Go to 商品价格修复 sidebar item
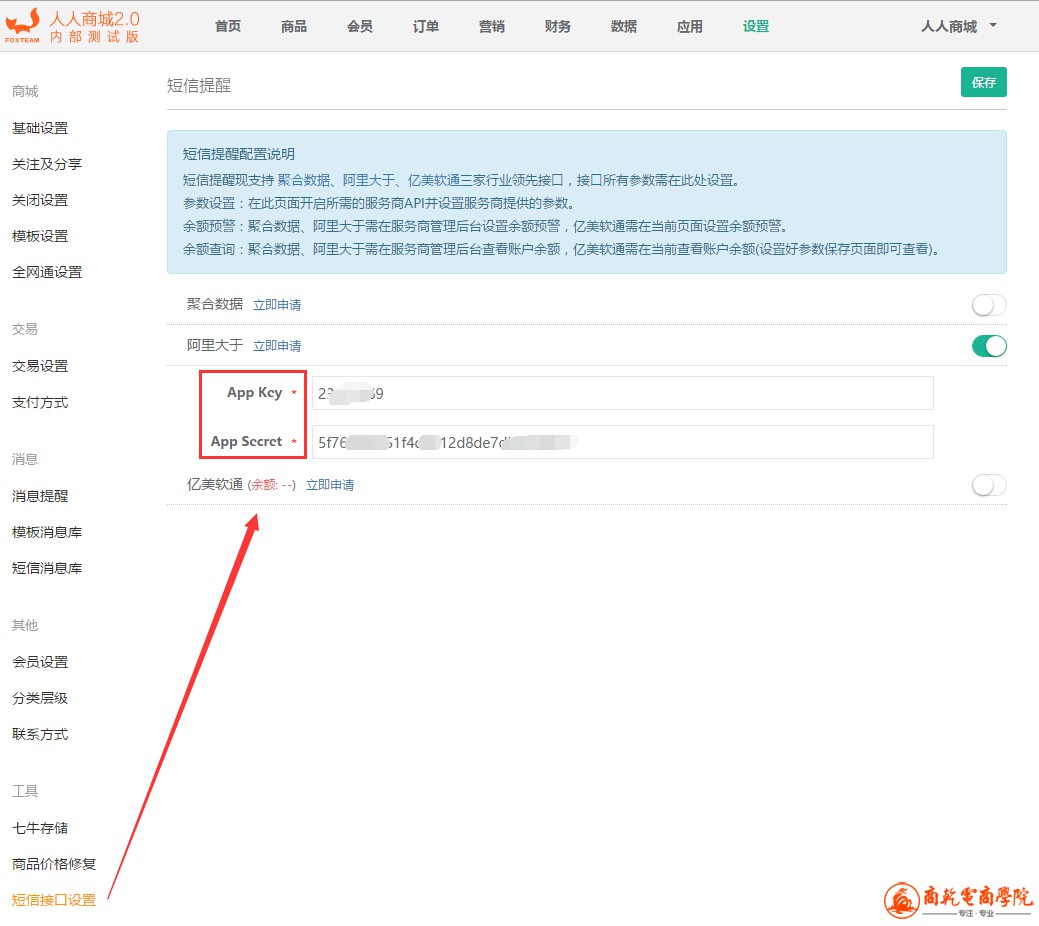The image size is (1039, 926). point(54,864)
